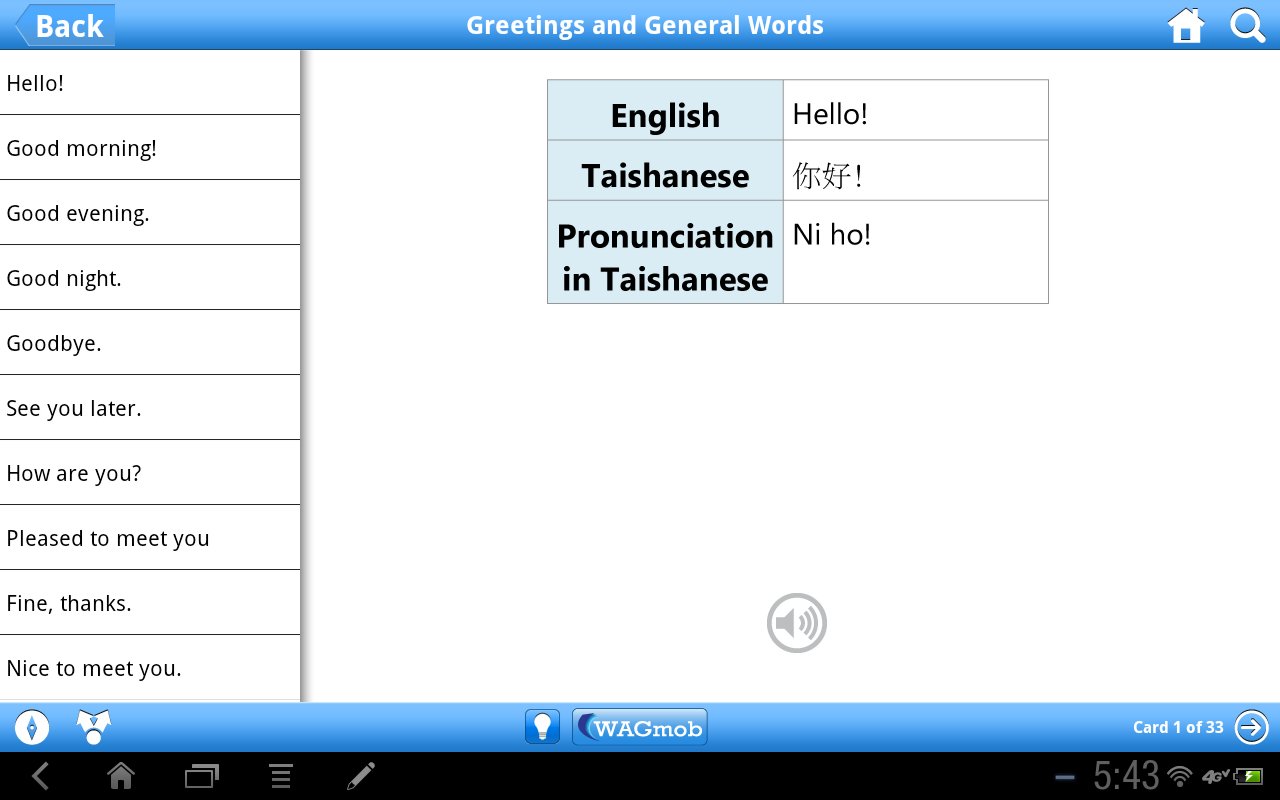The width and height of the screenshot is (1280, 800).
Task: Open the Home screen via house icon
Action: [1185, 25]
